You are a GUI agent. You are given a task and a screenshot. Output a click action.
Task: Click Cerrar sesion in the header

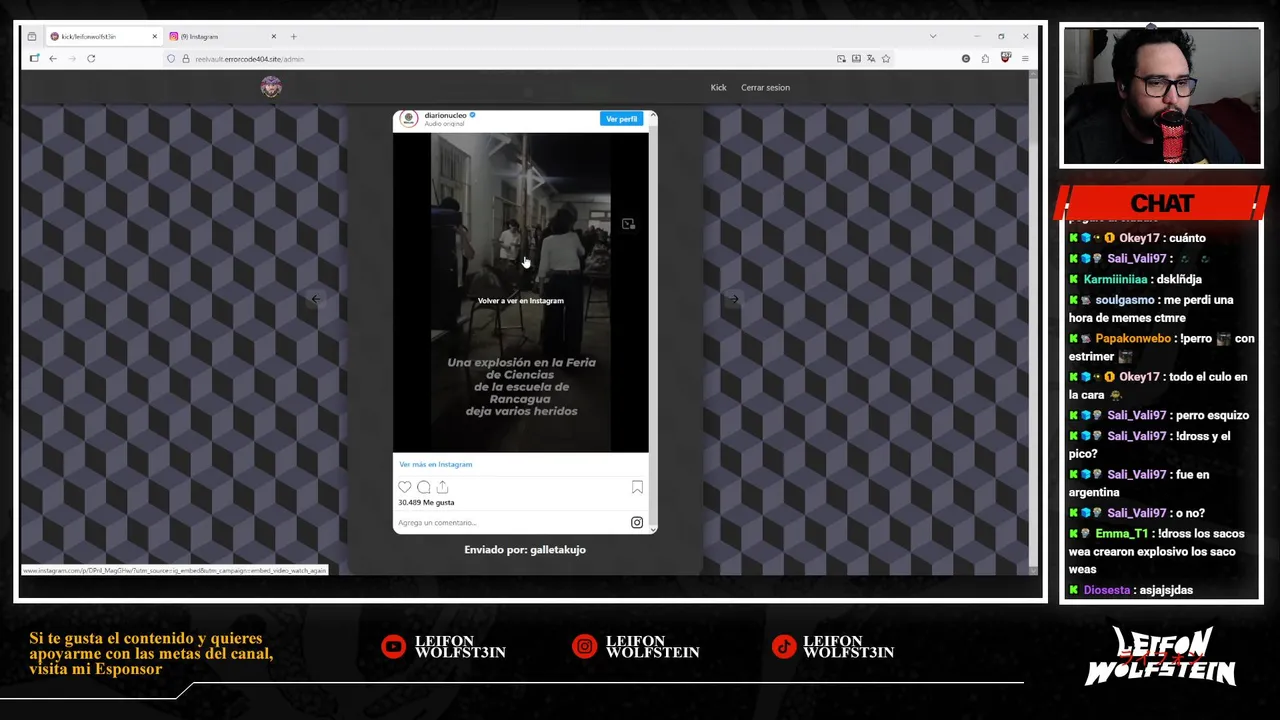[765, 87]
